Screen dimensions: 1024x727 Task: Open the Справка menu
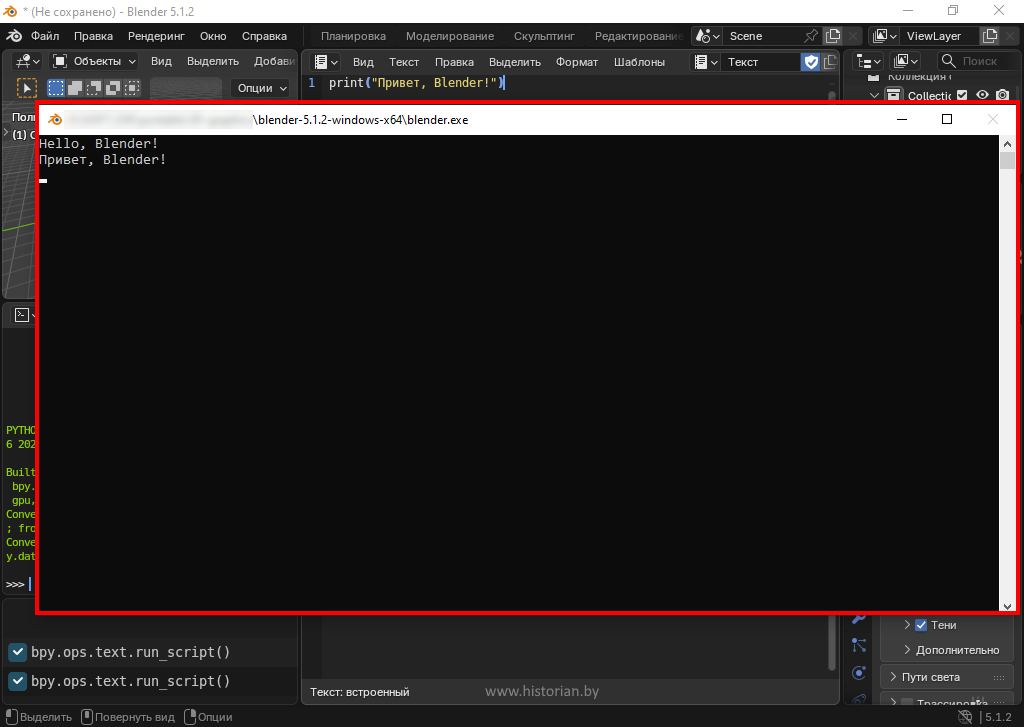pos(264,36)
